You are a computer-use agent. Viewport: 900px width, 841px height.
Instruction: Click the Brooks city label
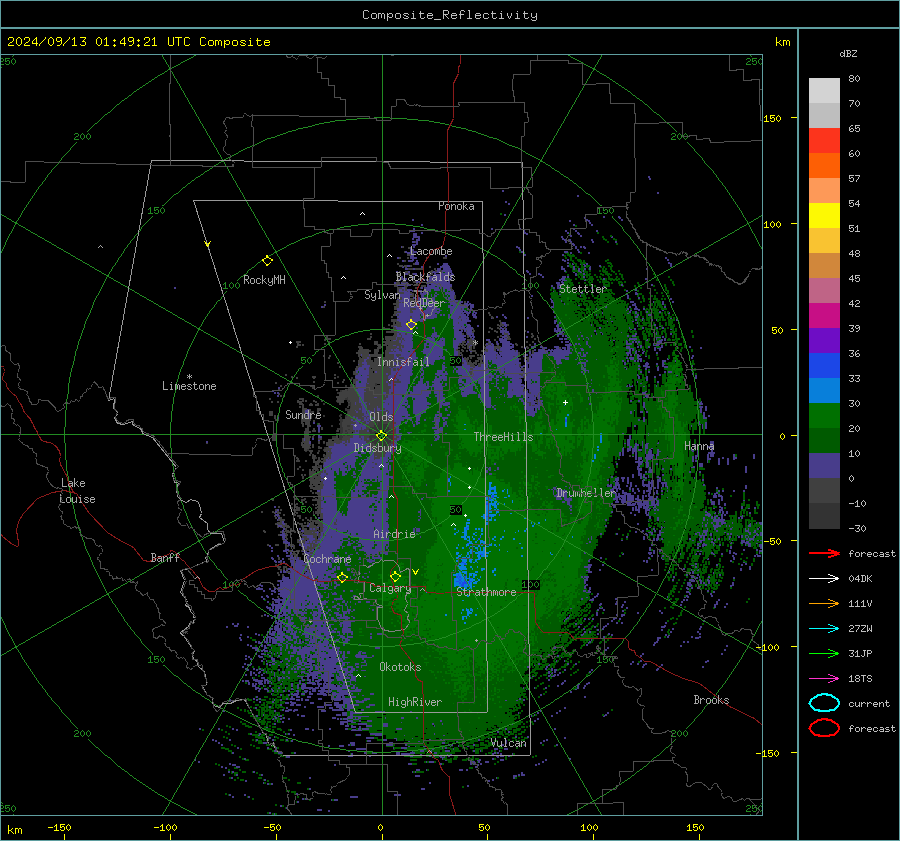click(711, 700)
